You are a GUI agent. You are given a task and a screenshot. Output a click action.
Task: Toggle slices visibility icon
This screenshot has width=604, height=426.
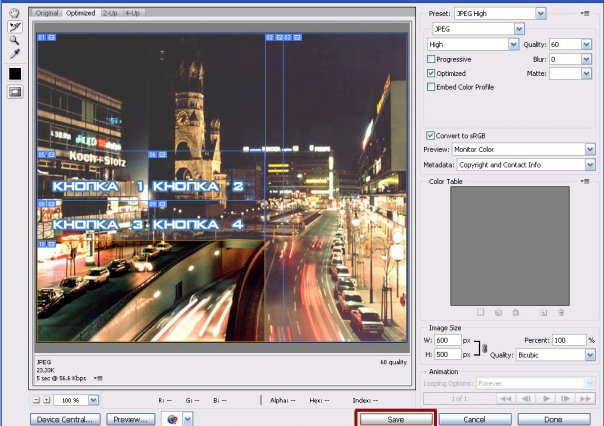(x=15, y=92)
